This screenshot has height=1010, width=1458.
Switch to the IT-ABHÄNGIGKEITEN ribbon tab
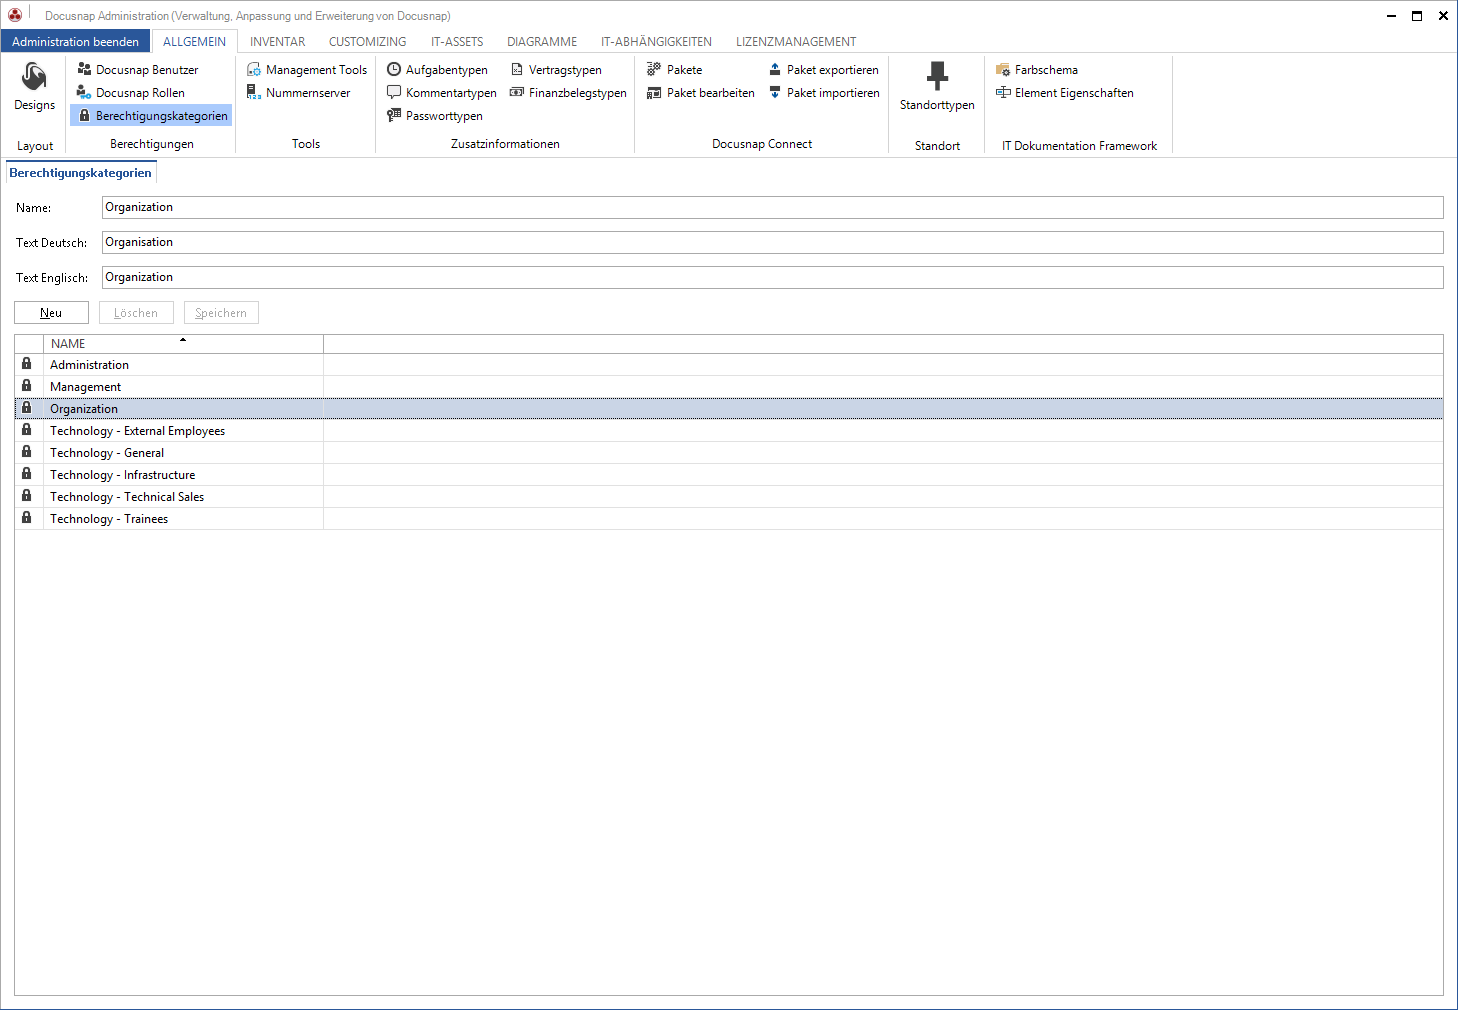(x=656, y=41)
